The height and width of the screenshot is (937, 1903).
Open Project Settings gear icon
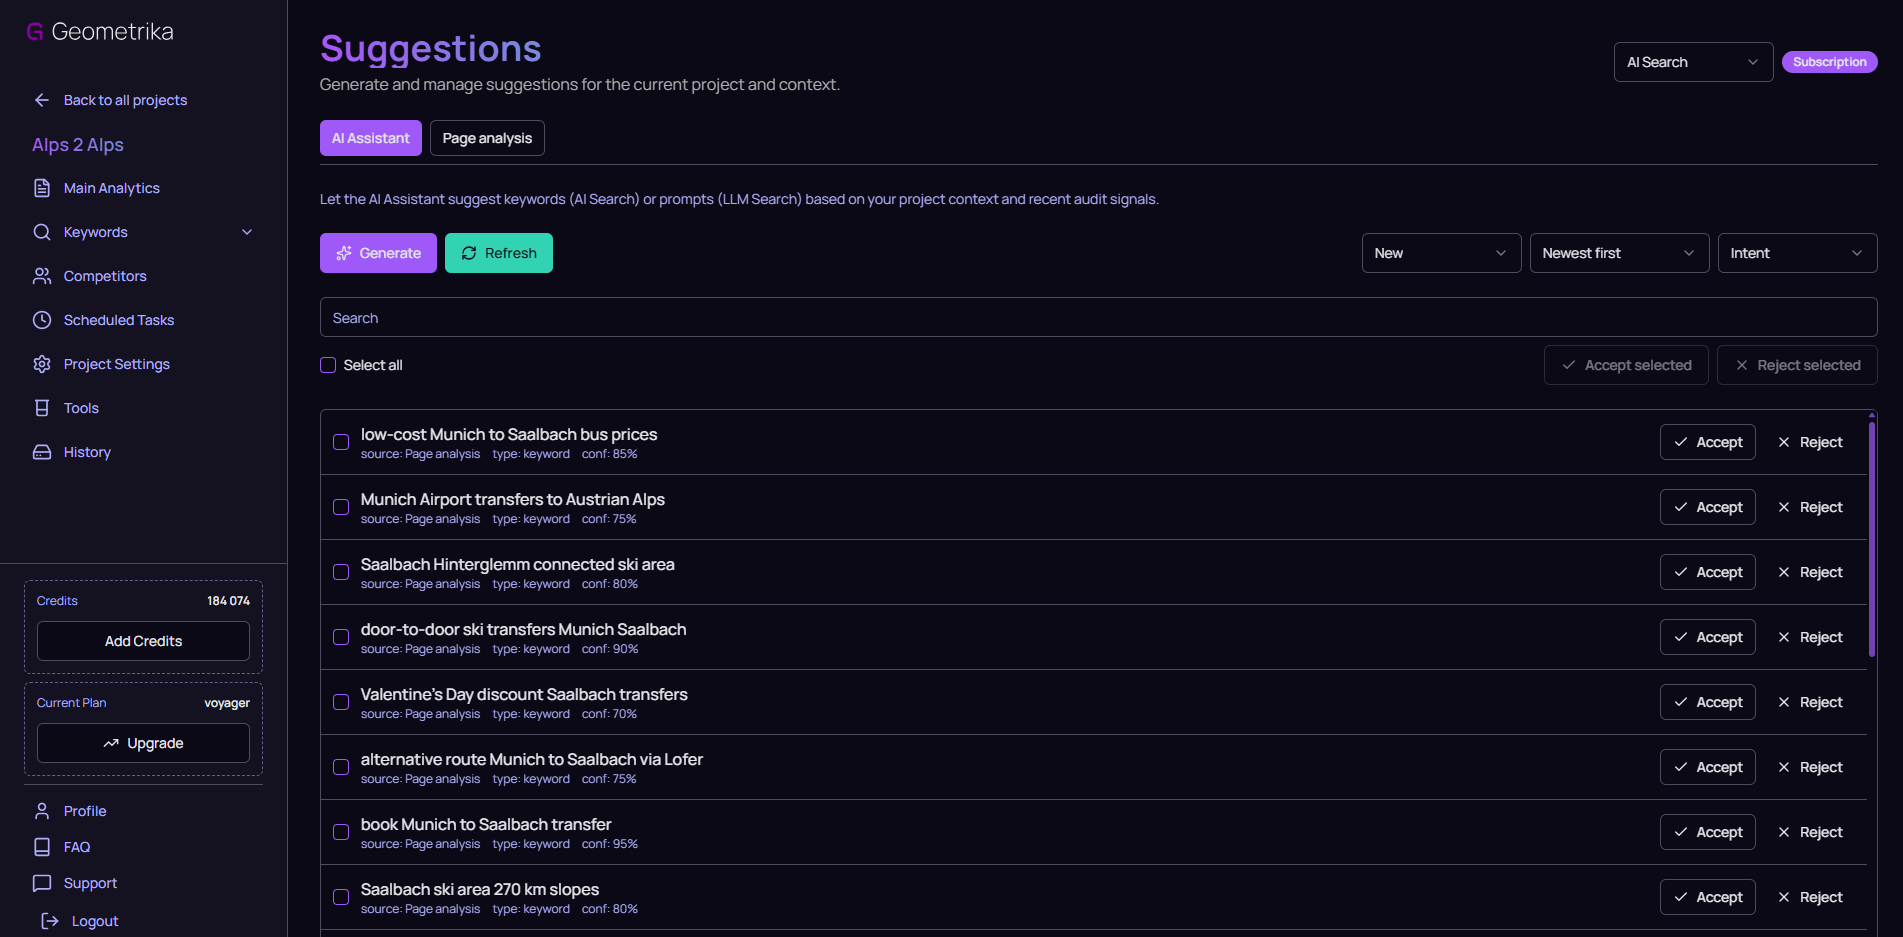pos(42,364)
